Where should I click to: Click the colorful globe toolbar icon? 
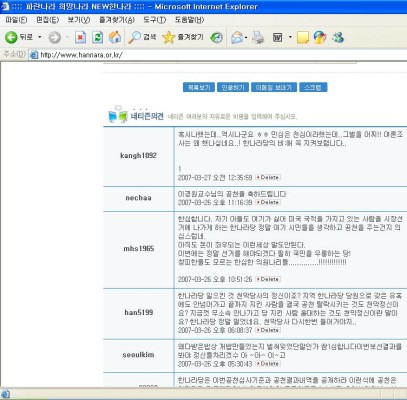click(320, 37)
